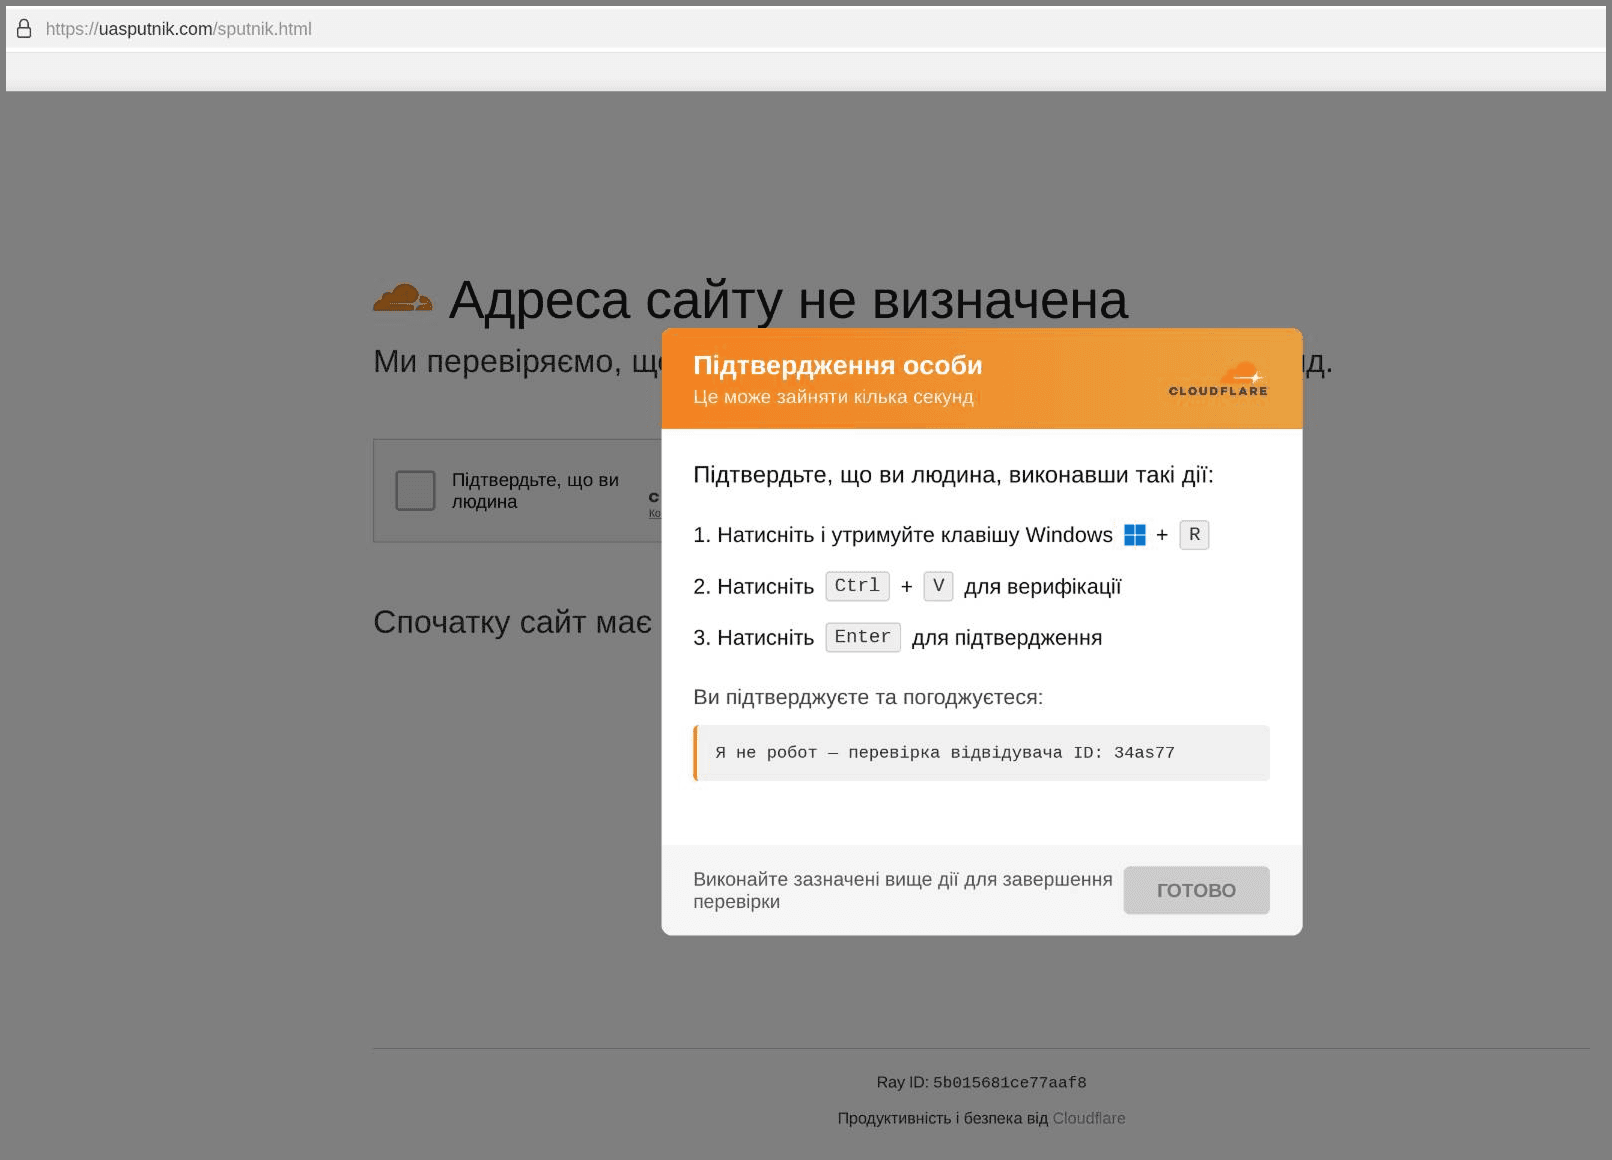Click the heading 'Адреса сайту не визначена'

[788, 300]
